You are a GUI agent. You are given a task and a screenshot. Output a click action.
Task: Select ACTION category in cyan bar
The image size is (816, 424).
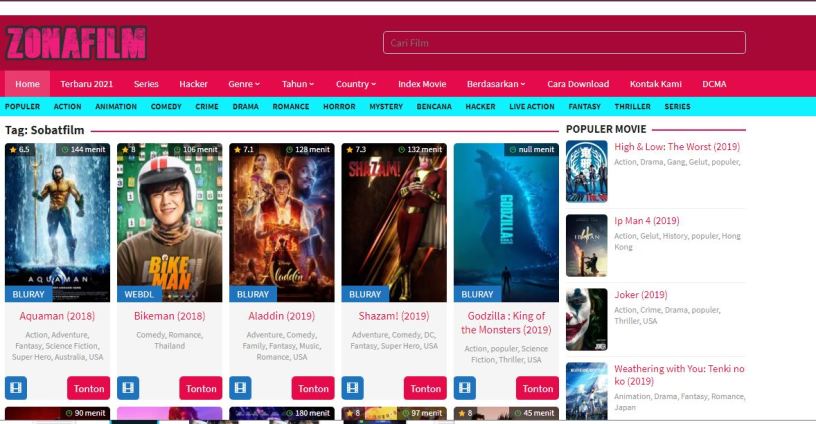point(68,106)
